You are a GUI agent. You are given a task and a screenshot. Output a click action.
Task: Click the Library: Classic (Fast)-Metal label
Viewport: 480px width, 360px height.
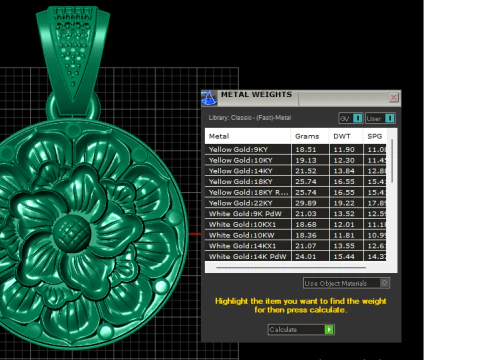click(x=250, y=118)
